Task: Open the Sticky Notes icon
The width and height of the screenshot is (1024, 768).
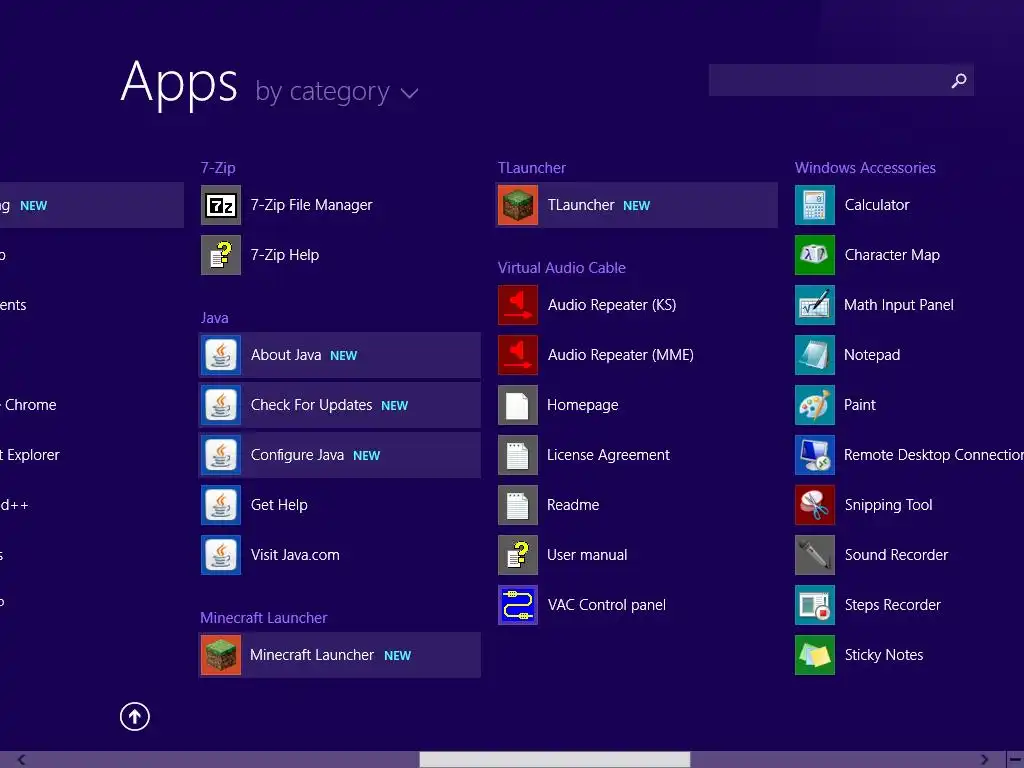Action: coord(815,655)
